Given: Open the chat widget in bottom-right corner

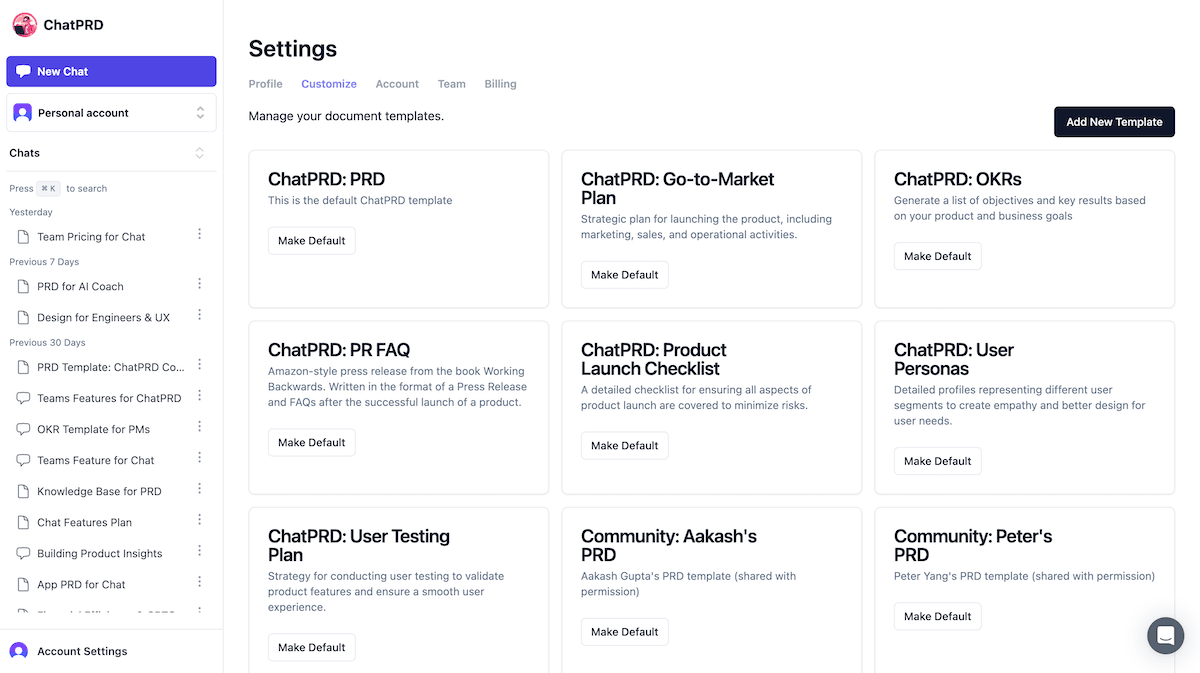Looking at the screenshot, I should coord(1165,636).
